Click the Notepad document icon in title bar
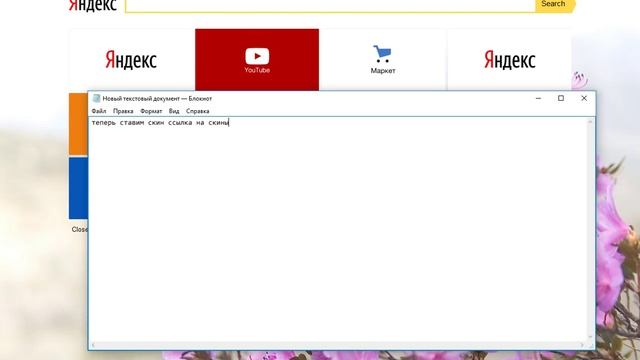 pos(96,98)
